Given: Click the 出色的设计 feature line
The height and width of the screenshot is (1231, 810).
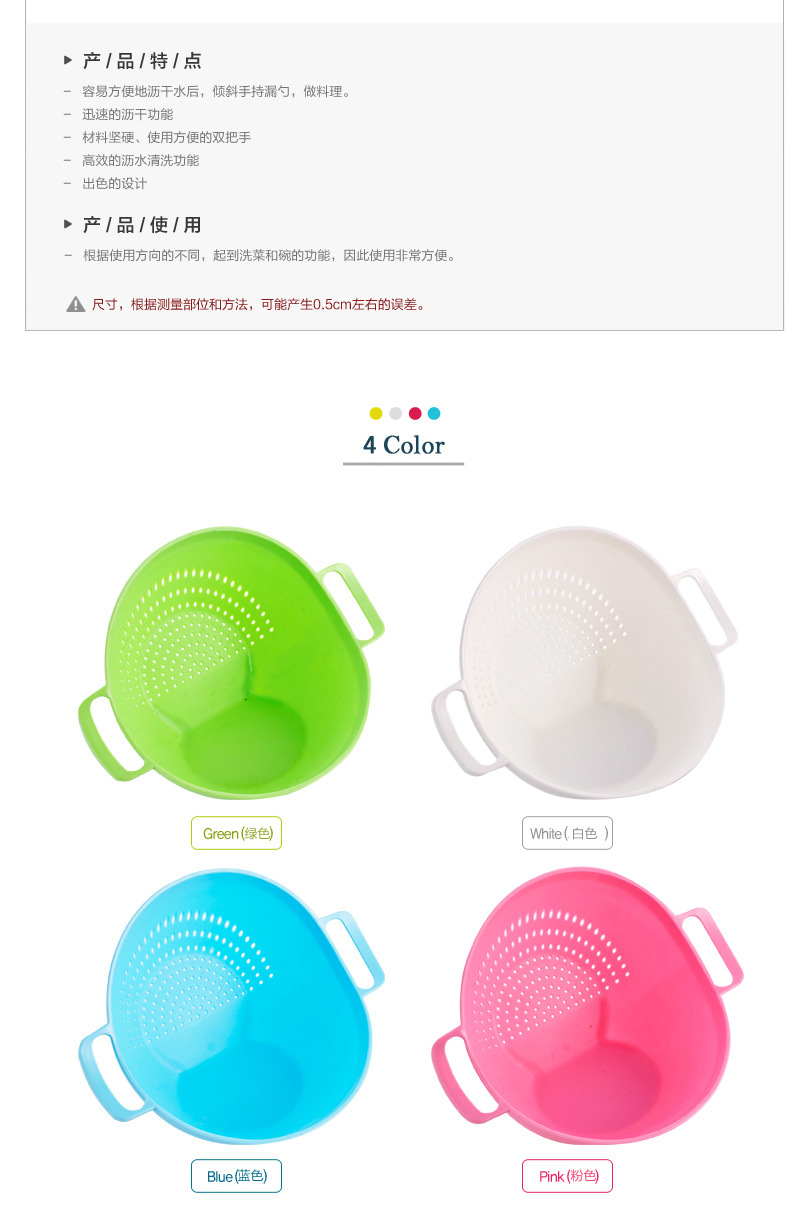Looking at the screenshot, I should 114,184.
